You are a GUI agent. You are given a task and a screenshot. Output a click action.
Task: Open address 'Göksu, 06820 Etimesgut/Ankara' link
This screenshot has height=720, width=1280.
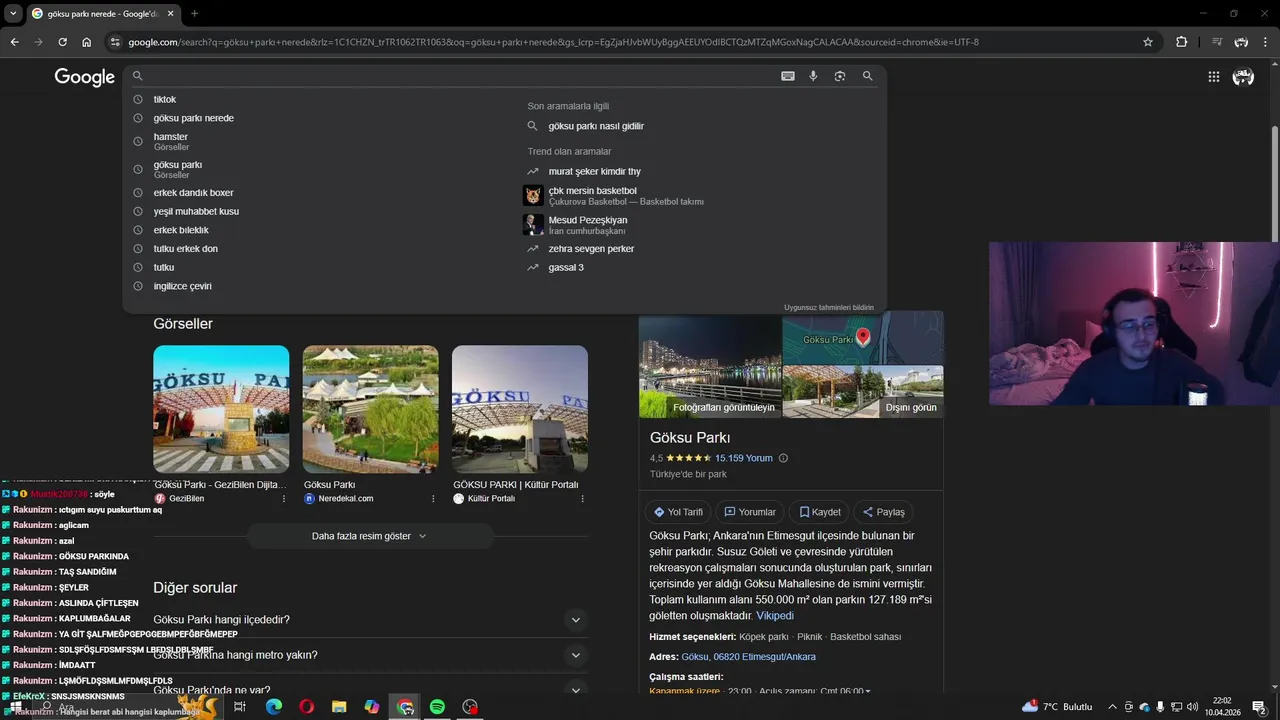point(748,657)
